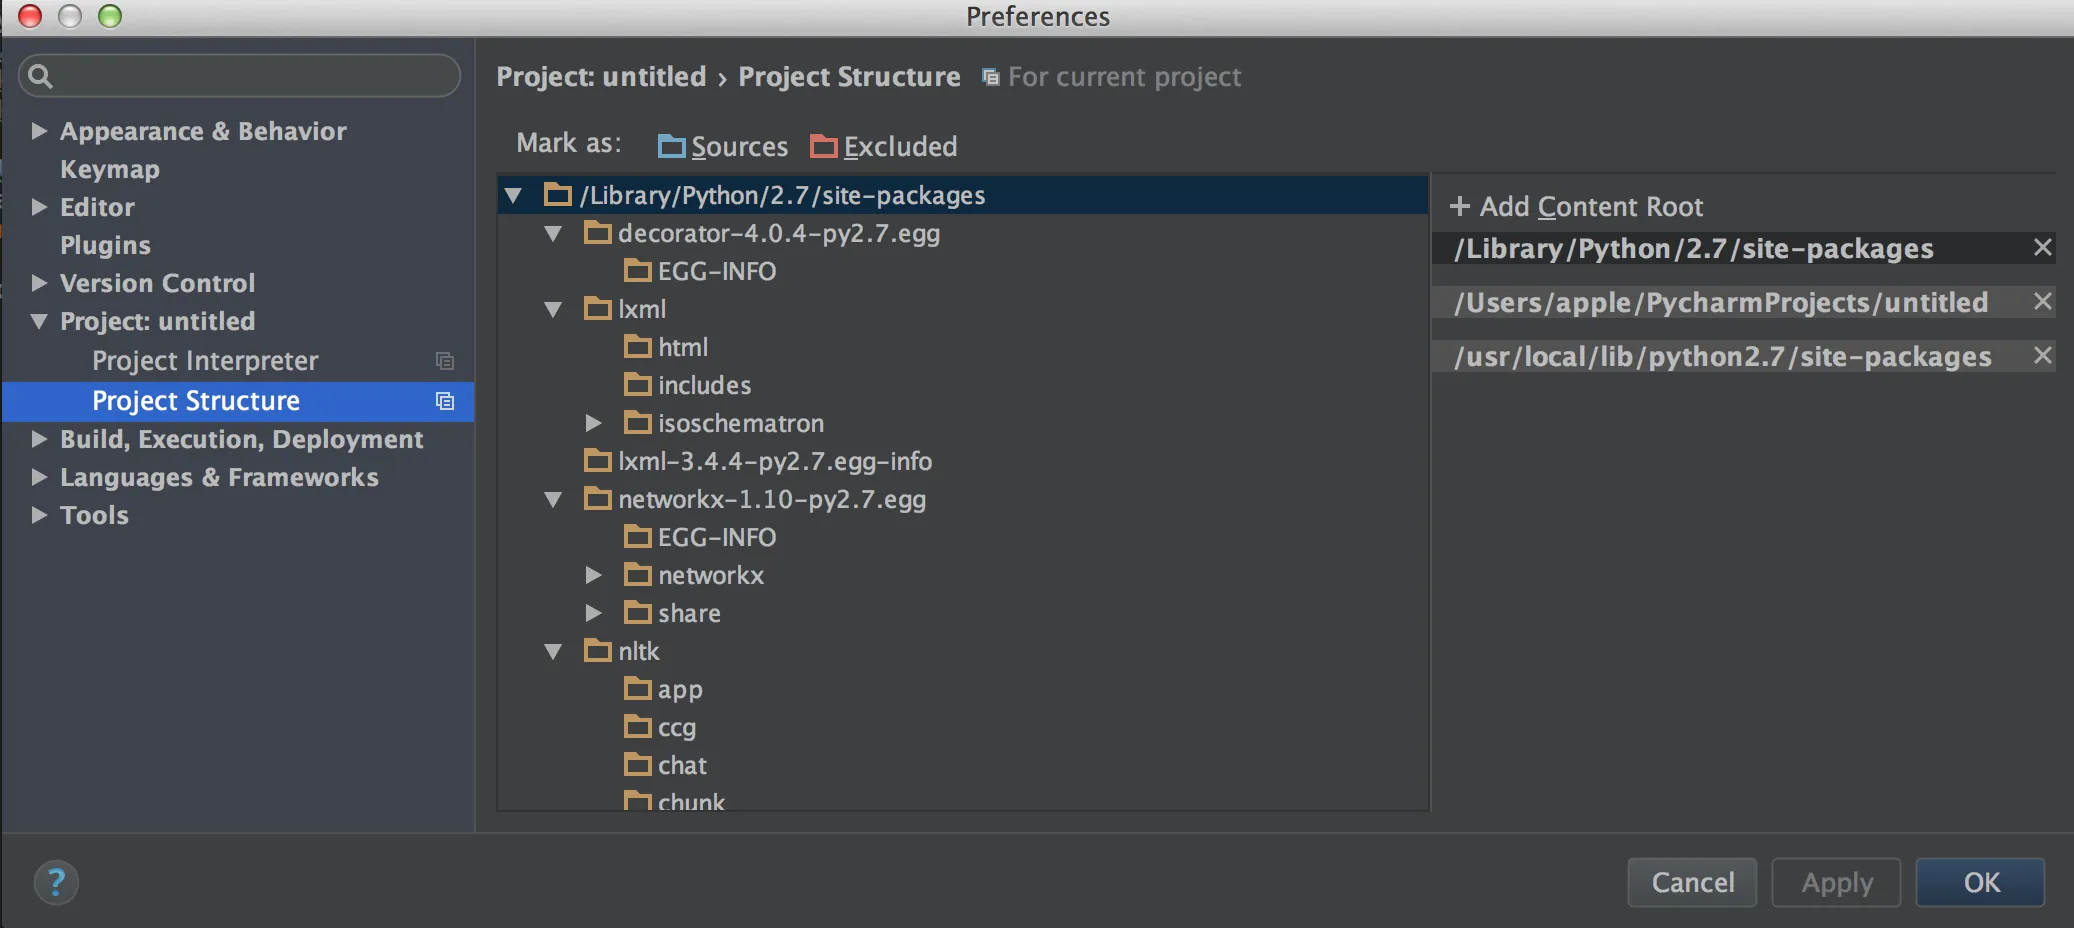This screenshot has width=2074, height=928.
Task: Collapse the lxml folder tree node
Action: (x=553, y=310)
